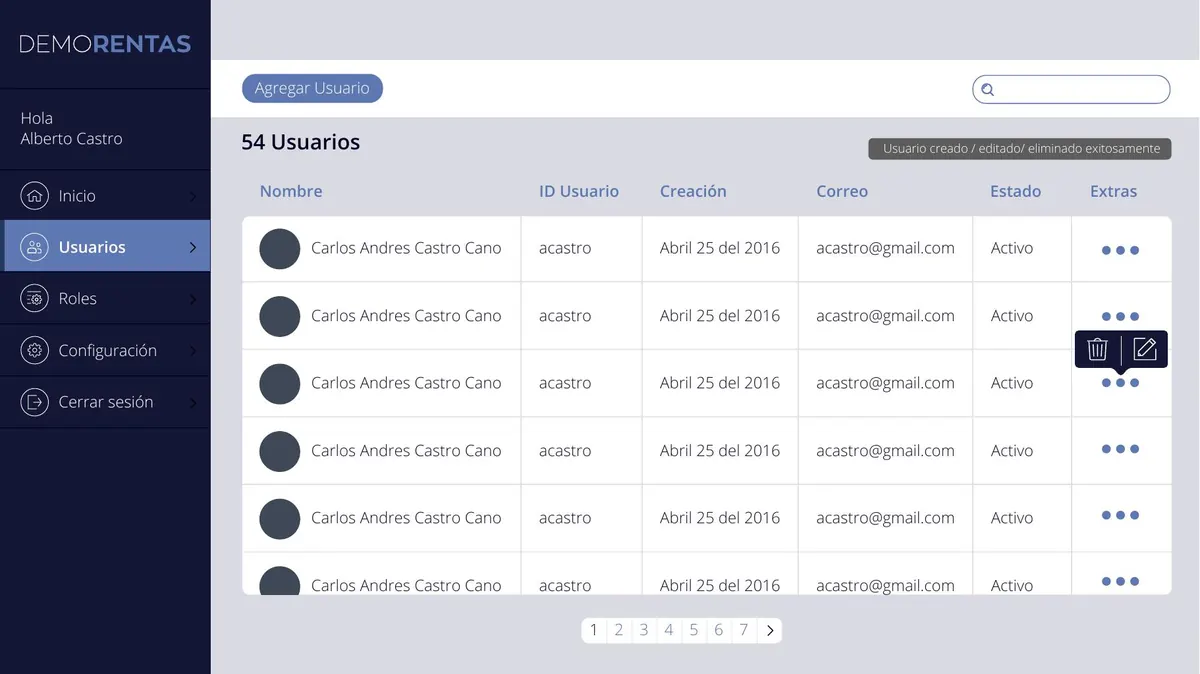Click the Inicio home icon
The width and height of the screenshot is (1200, 674).
click(35, 196)
